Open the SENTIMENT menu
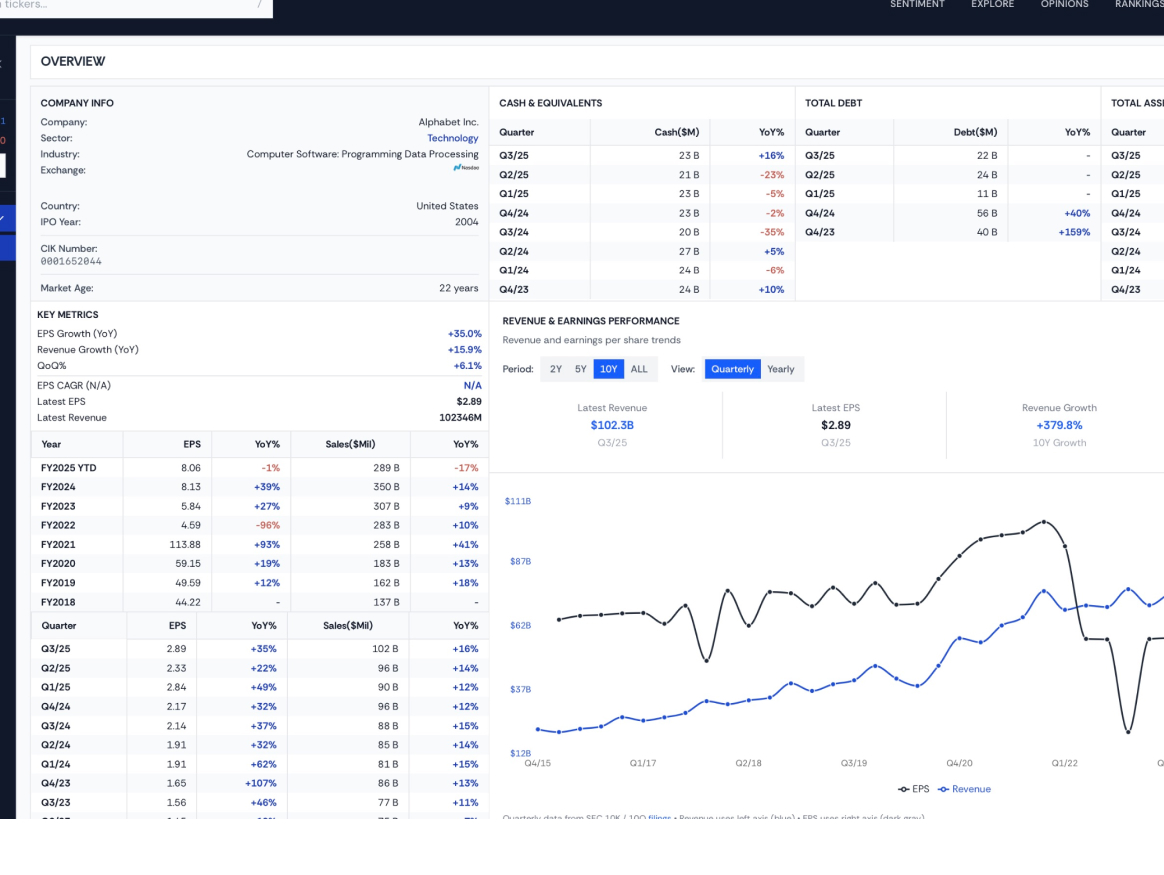1164x875 pixels. 917,5
